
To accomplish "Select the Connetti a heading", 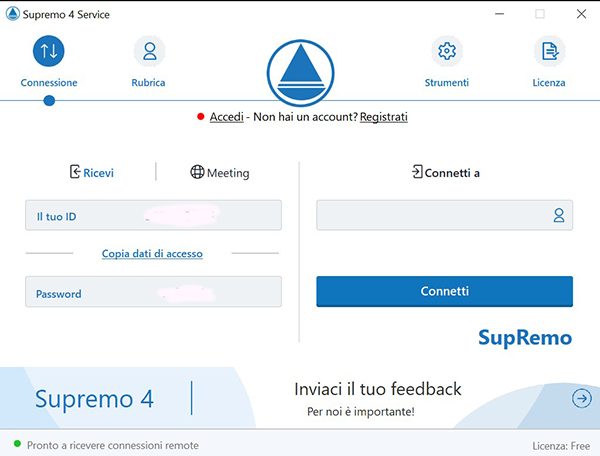I will 445,173.
